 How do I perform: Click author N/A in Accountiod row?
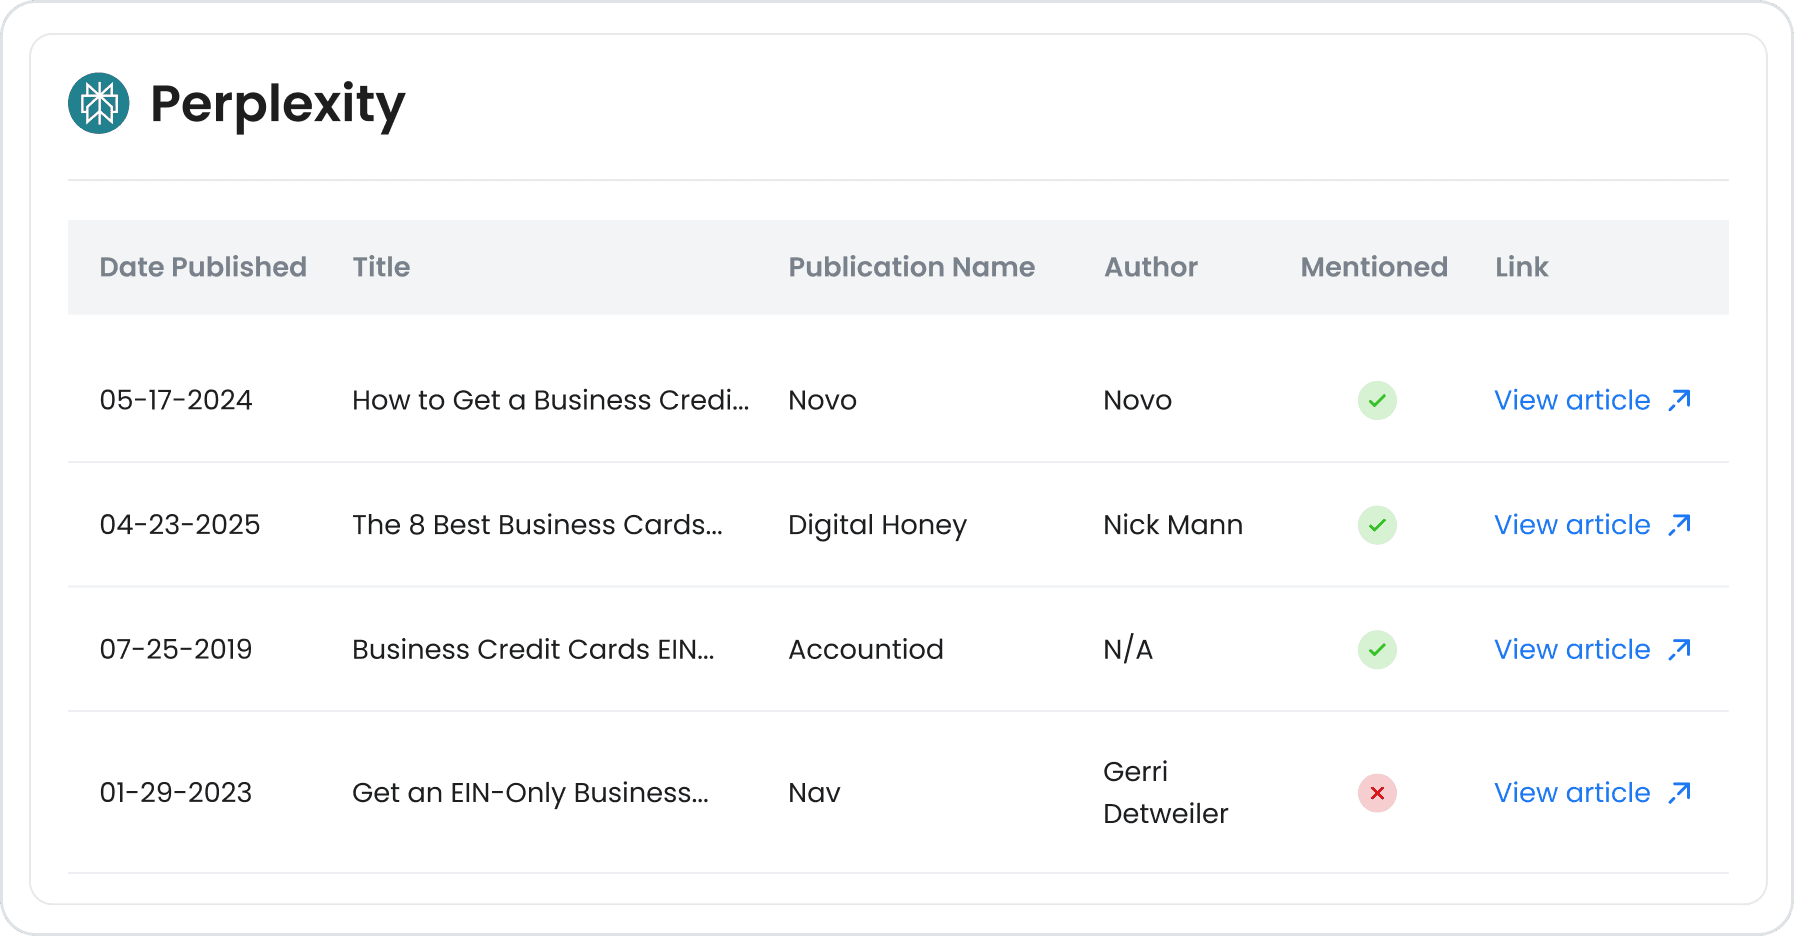click(1128, 650)
